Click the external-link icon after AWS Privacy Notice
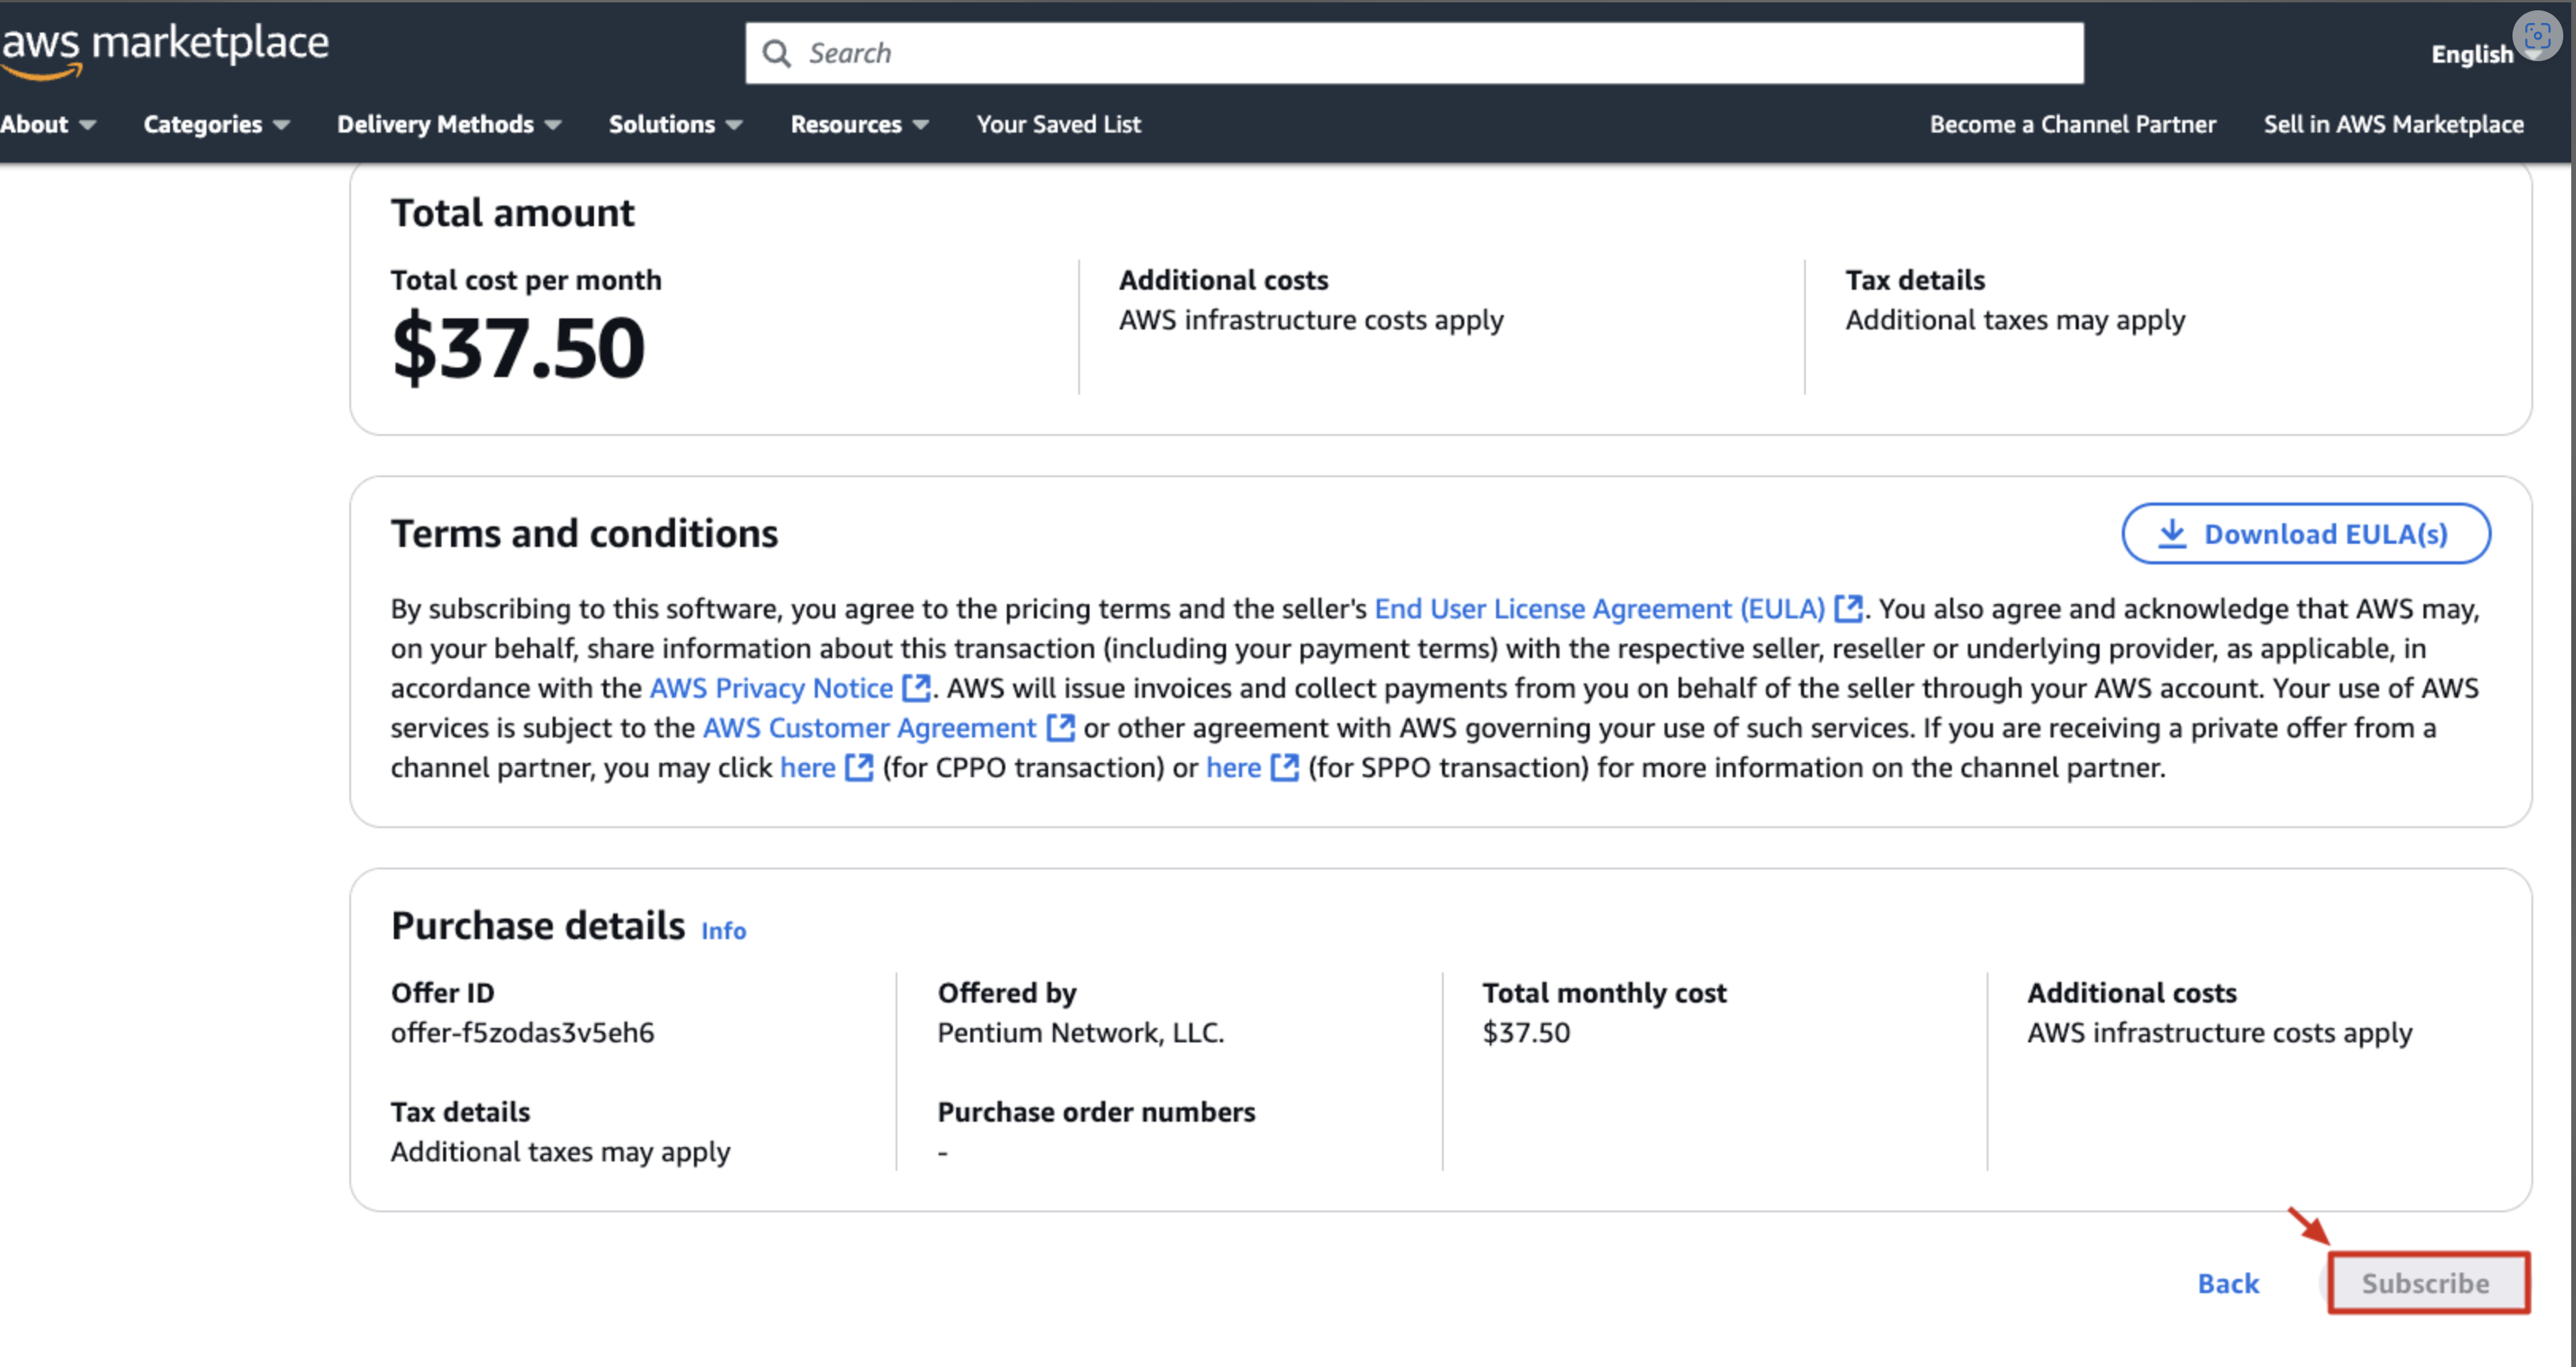Image resolution: width=2576 pixels, height=1367 pixels. click(x=916, y=688)
